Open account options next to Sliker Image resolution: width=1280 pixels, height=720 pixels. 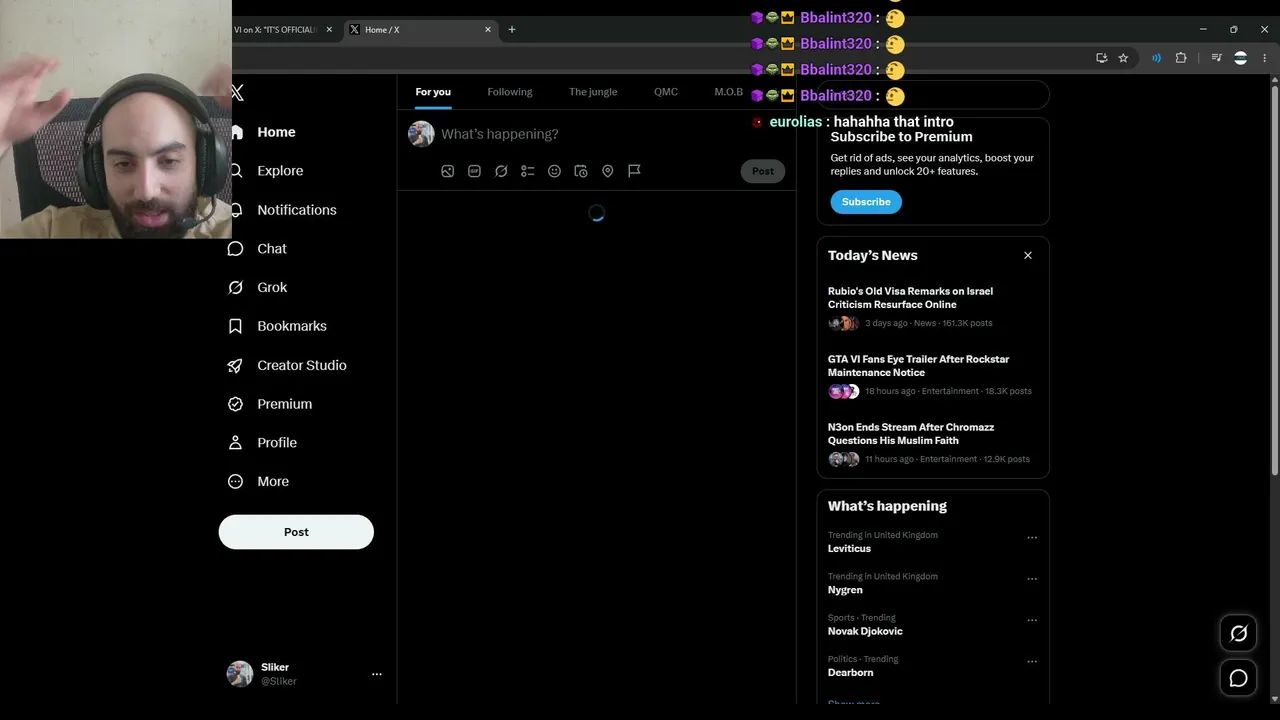tap(377, 674)
